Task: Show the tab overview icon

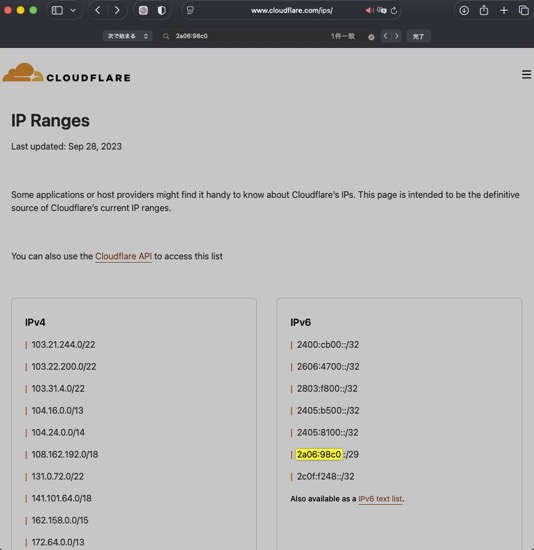Action: click(523, 10)
